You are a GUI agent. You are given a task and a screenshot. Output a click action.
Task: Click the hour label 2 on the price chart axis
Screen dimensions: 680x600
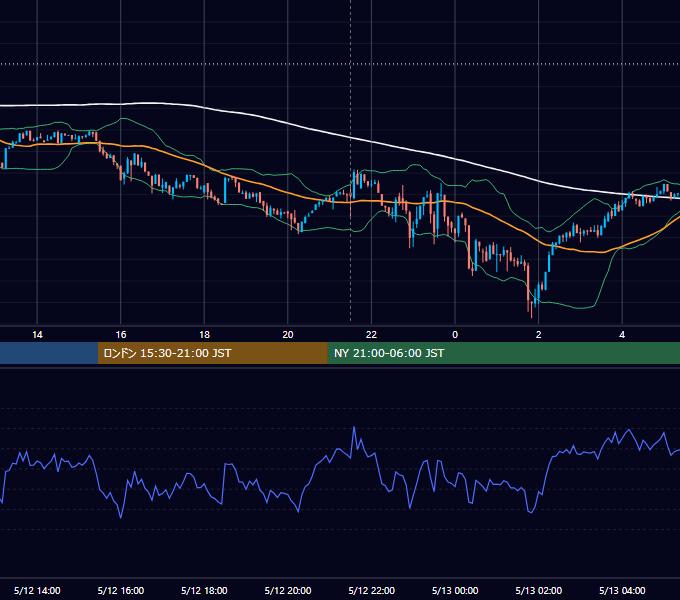click(x=539, y=335)
